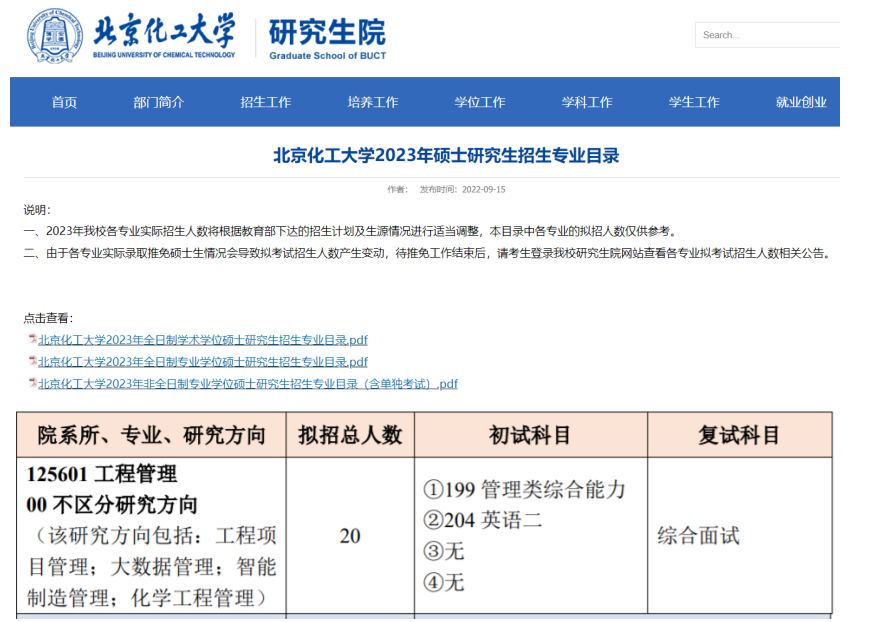
Task: Open the 非全日制专业学位 (含单独考试) PDF link
Action: 248,383
